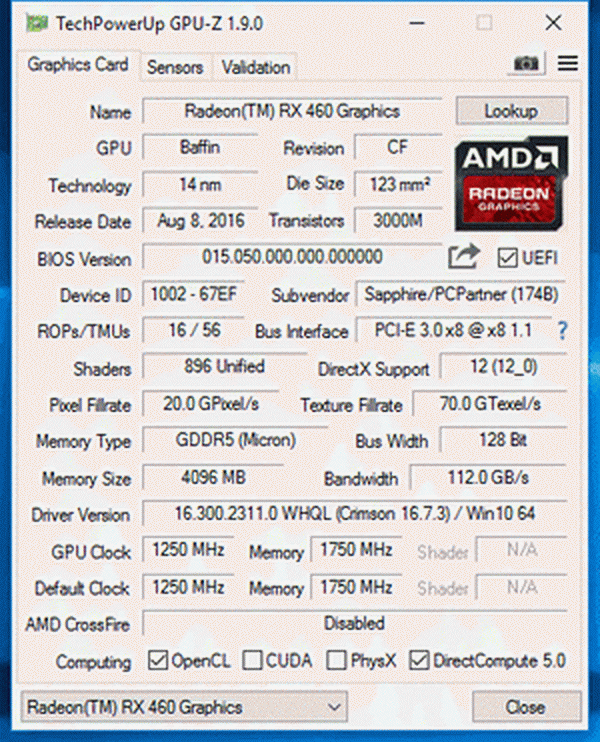The width and height of the screenshot is (600, 742).
Task: Click the Device ID value 1002 - 67EF
Action: tap(193, 294)
